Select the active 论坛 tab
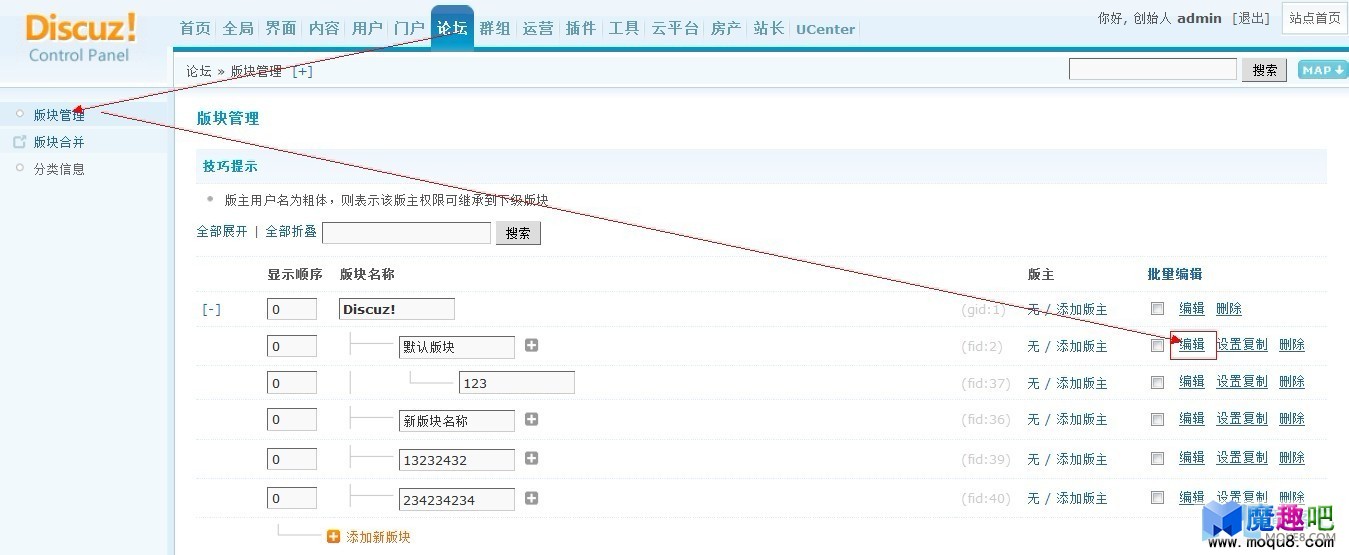The width and height of the screenshot is (1349, 555). (452, 27)
